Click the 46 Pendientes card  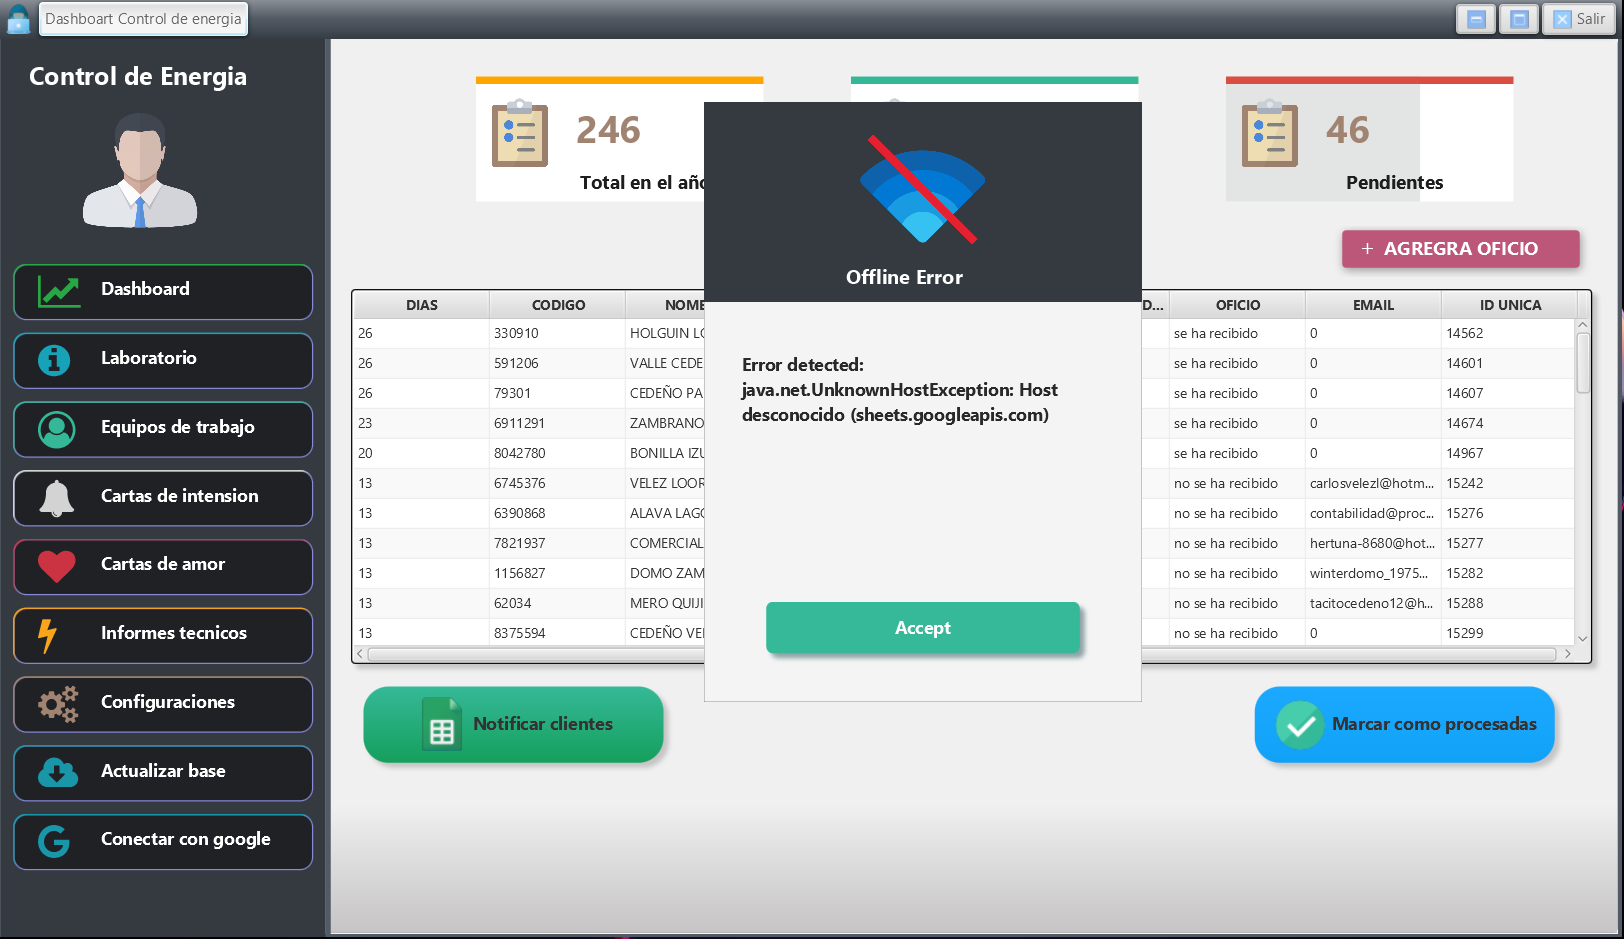tap(1369, 140)
